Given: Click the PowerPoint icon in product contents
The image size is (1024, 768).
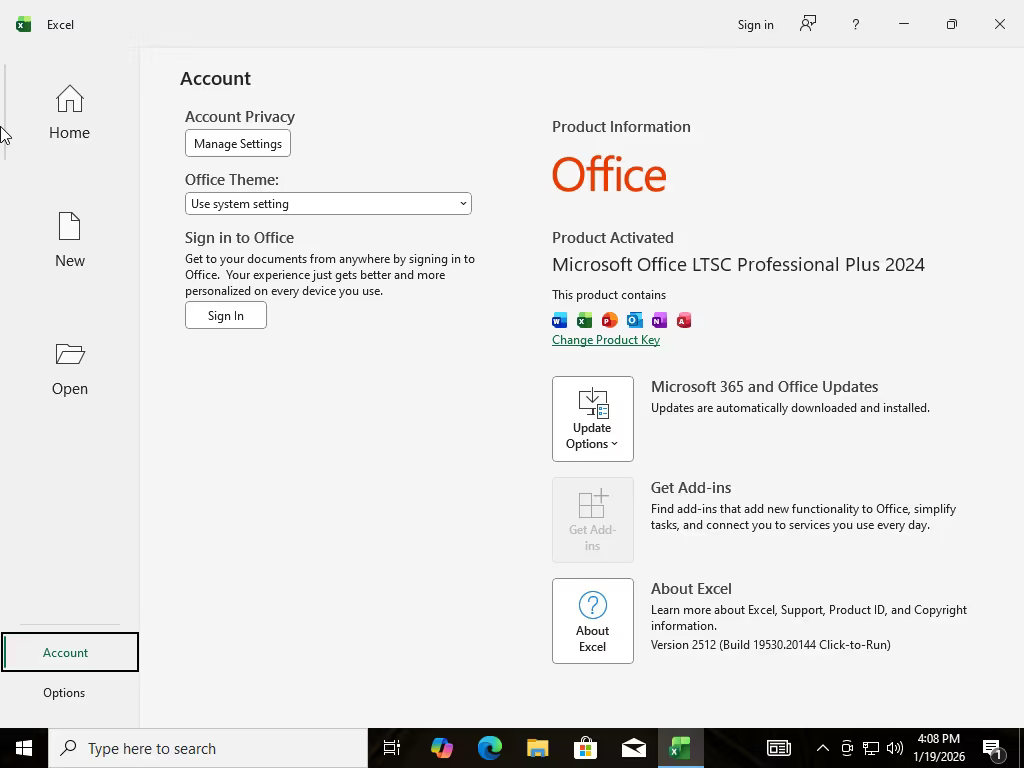Looking at the screenshot, I should (609, 320).
